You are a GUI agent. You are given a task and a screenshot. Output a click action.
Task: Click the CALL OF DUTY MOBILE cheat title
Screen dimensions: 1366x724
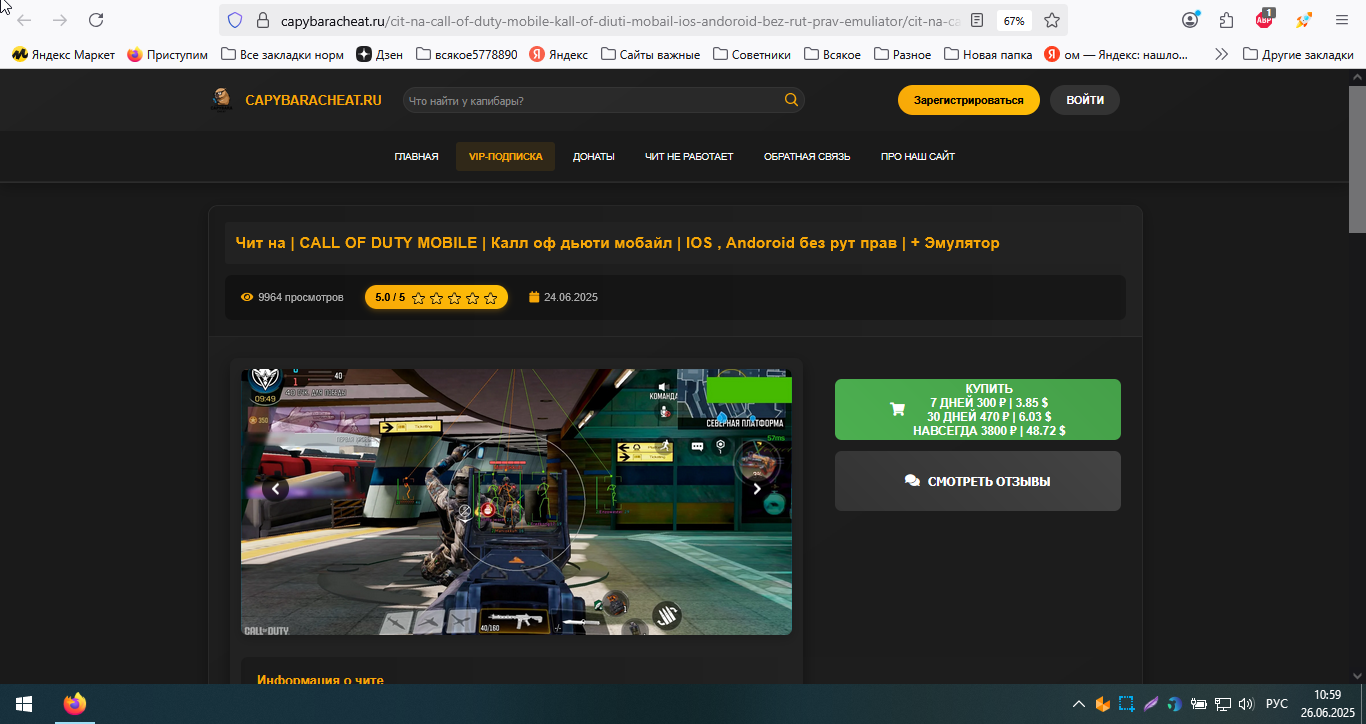pyautogui.click(x=617, y=242)
